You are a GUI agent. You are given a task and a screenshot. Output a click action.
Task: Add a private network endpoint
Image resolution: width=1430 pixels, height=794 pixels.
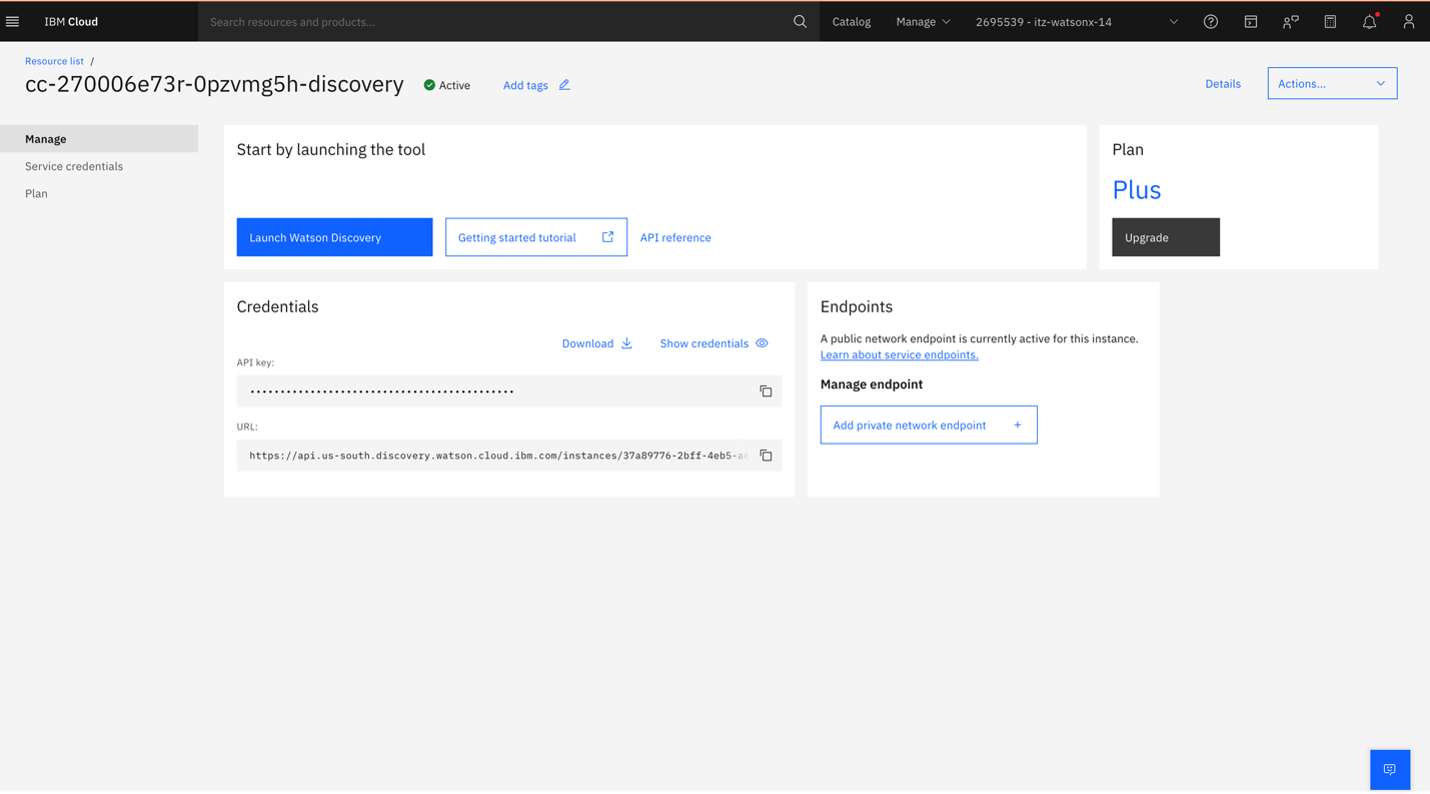[x=928, y=424]
